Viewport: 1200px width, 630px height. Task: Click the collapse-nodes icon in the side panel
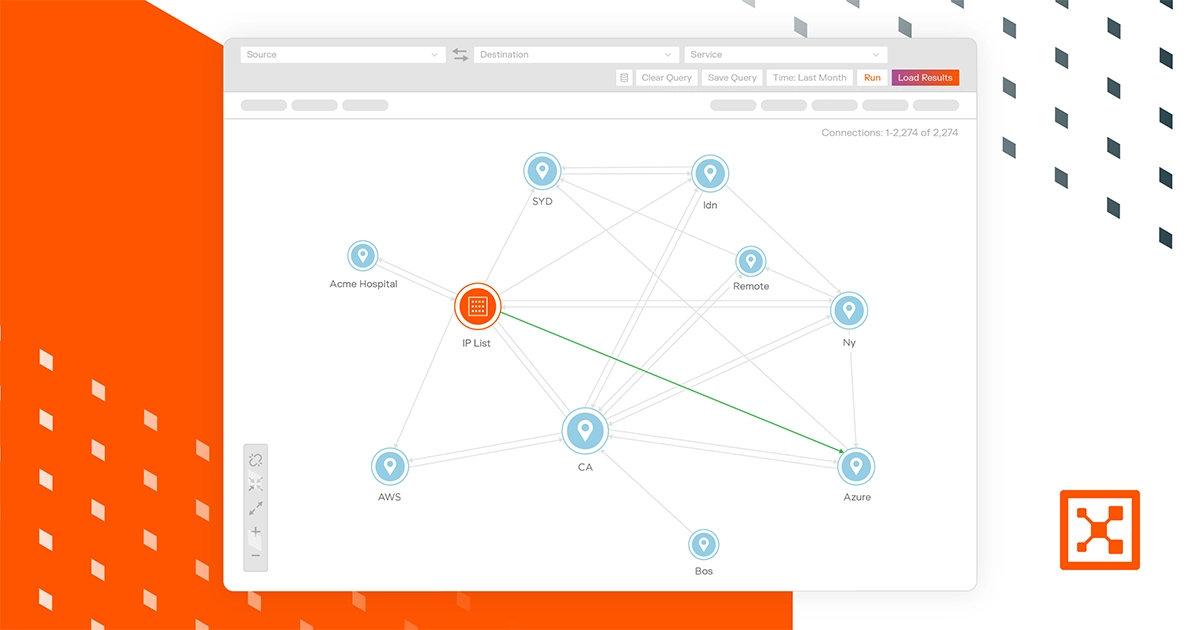pos(255,483)
